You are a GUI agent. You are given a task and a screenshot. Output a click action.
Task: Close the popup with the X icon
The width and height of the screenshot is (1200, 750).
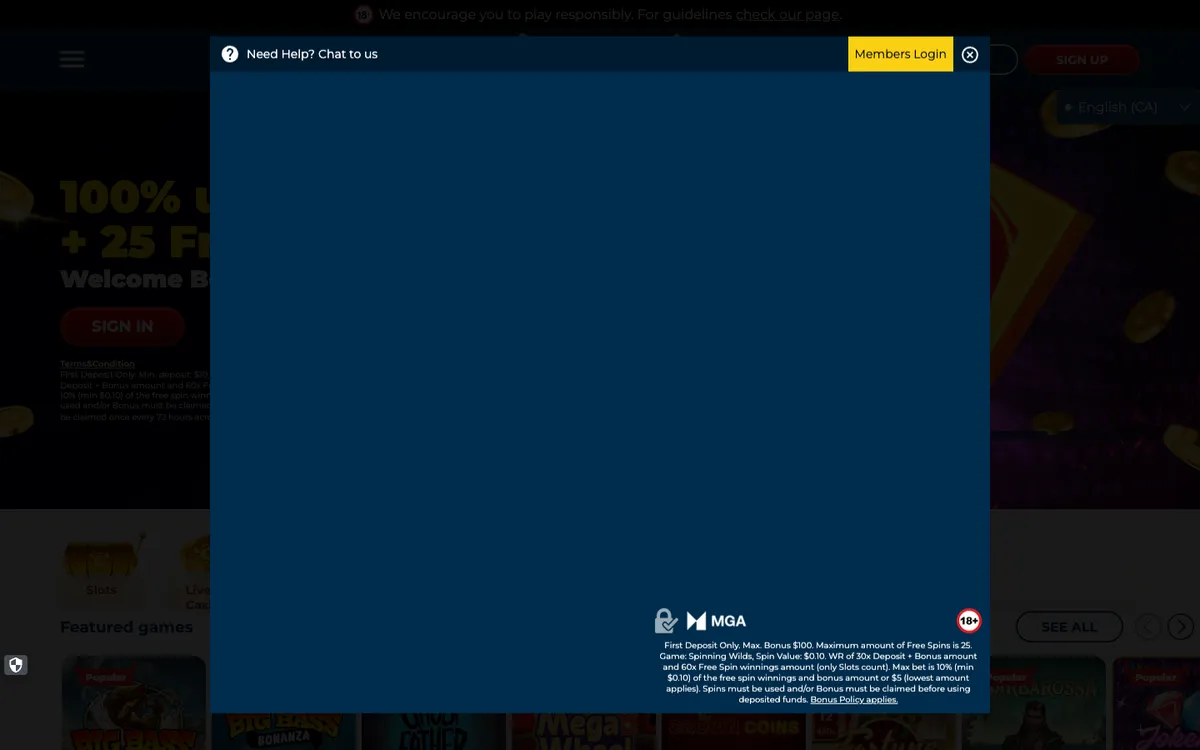[x=970, y=55]
